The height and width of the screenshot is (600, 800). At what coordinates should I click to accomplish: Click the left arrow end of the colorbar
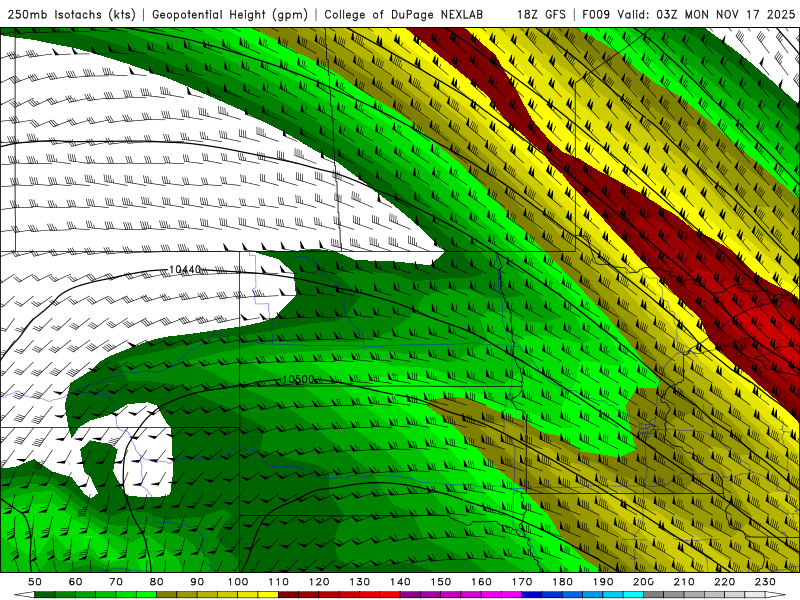(24, 594)
